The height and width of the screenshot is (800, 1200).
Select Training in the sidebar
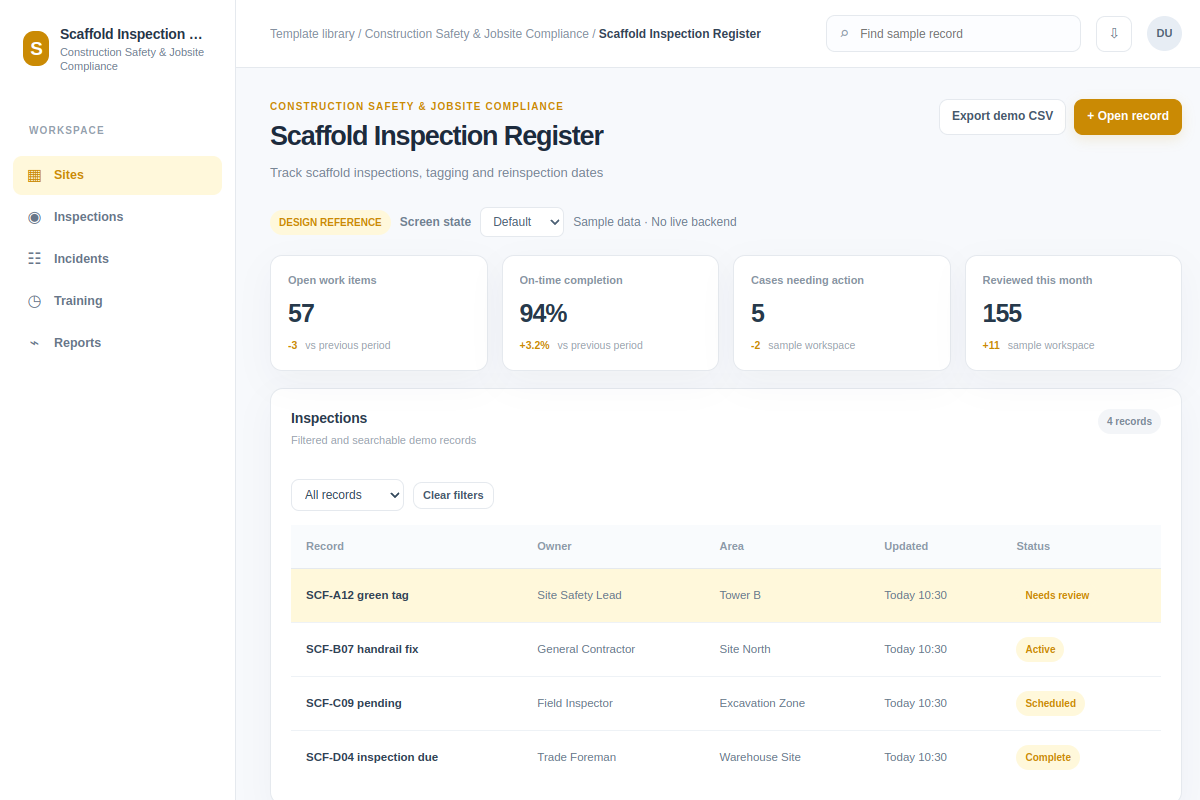point(117,301)
